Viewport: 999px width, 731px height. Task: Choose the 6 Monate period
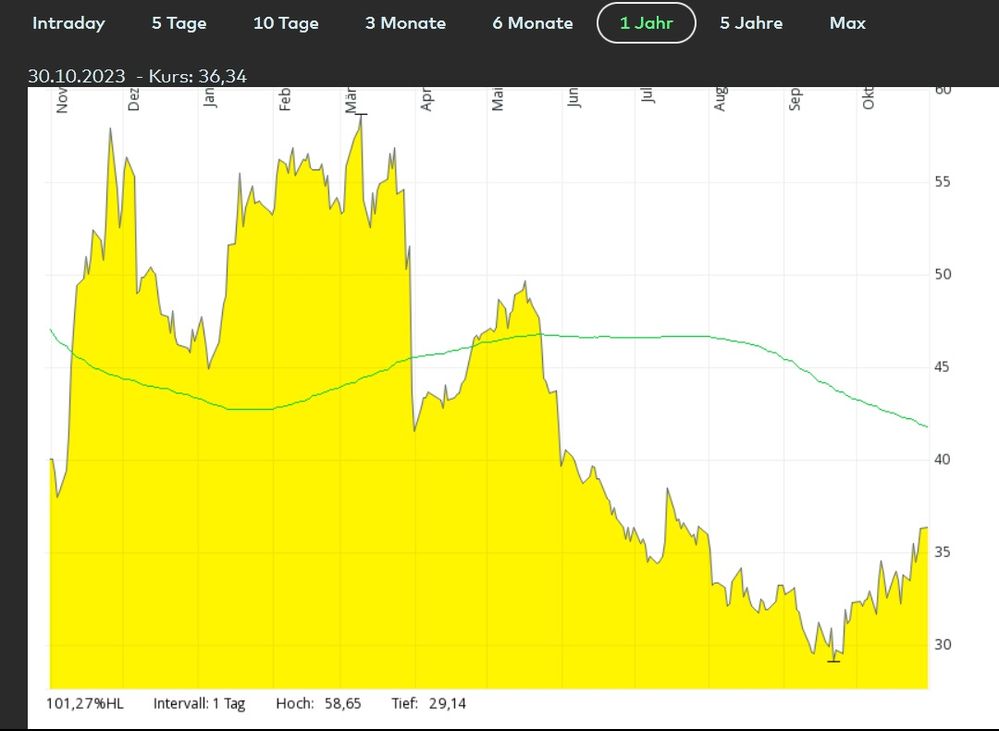(533, 23)
